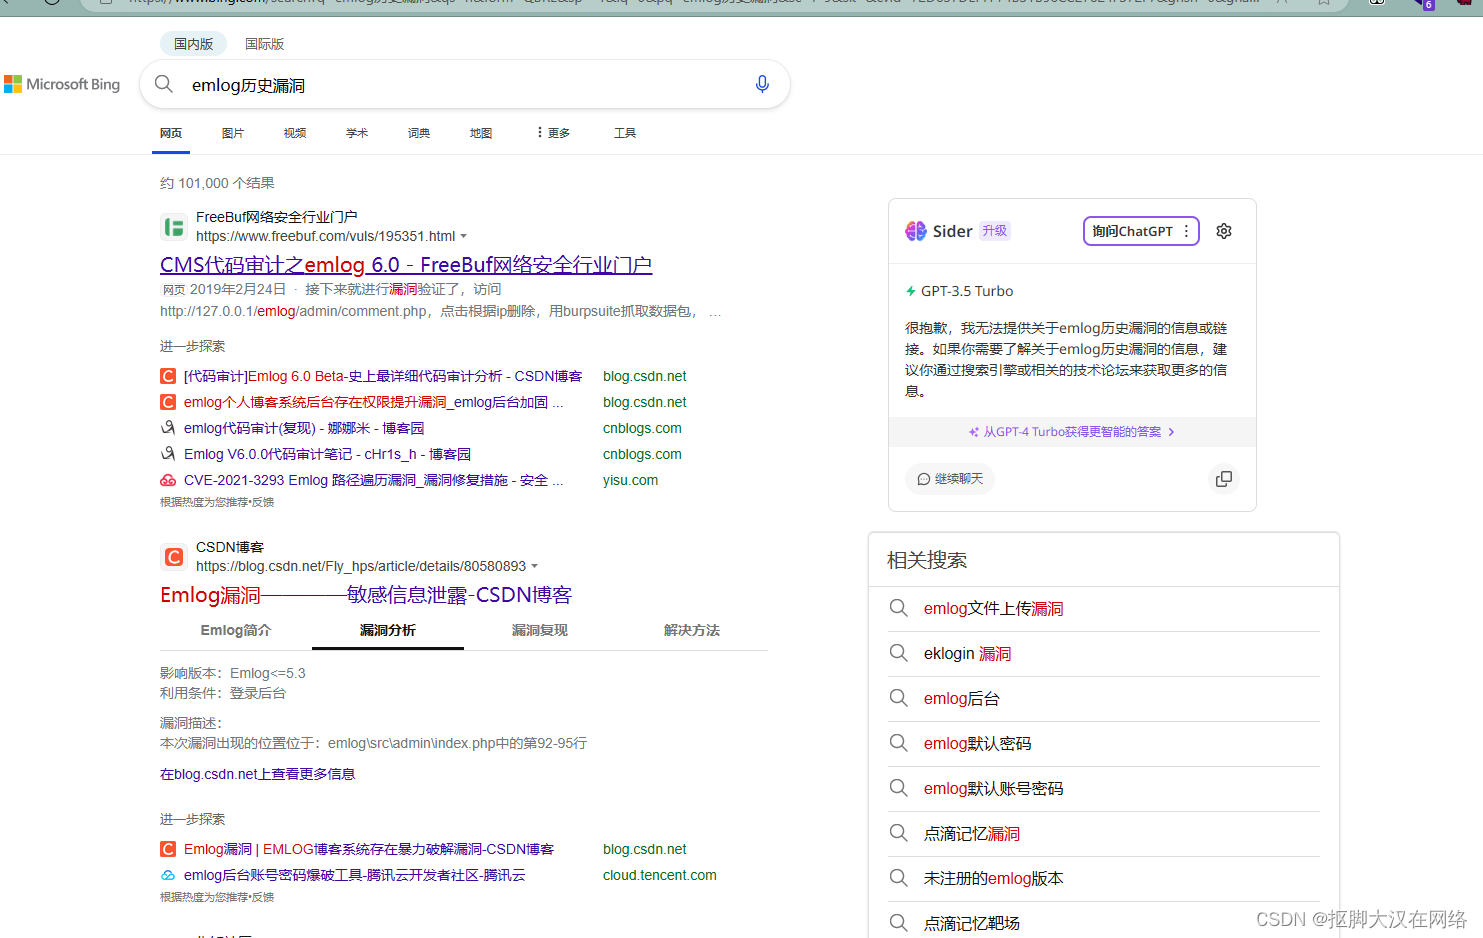The image size is (1483, 938).
Task: Click related search 点滴记忆靶场
Action: click(x=972, y=923)
